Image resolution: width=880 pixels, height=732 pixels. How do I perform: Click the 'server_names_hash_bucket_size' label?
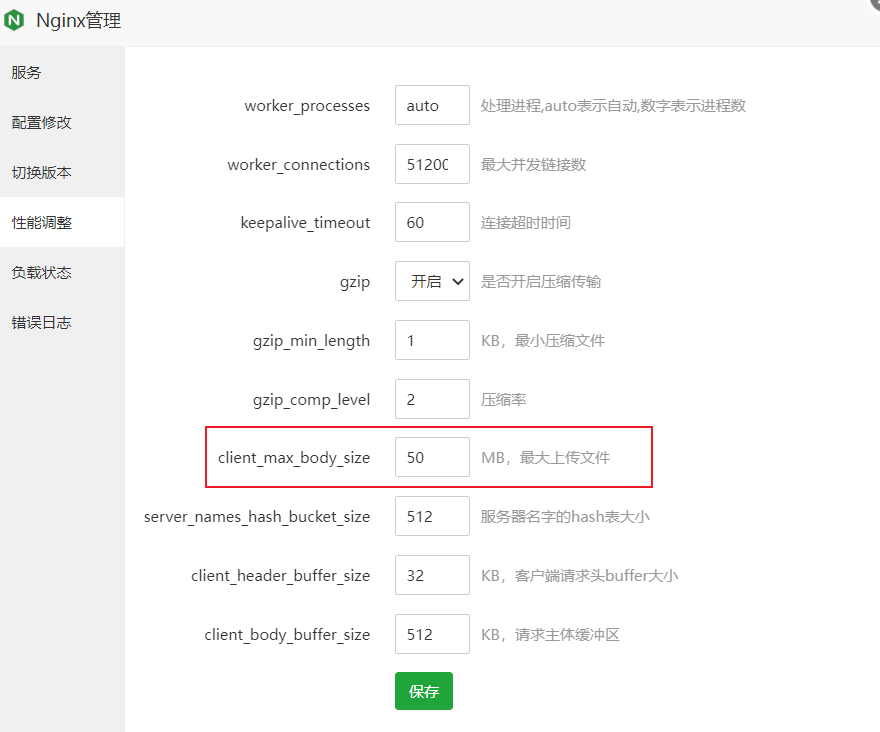(x=257, y=517)
